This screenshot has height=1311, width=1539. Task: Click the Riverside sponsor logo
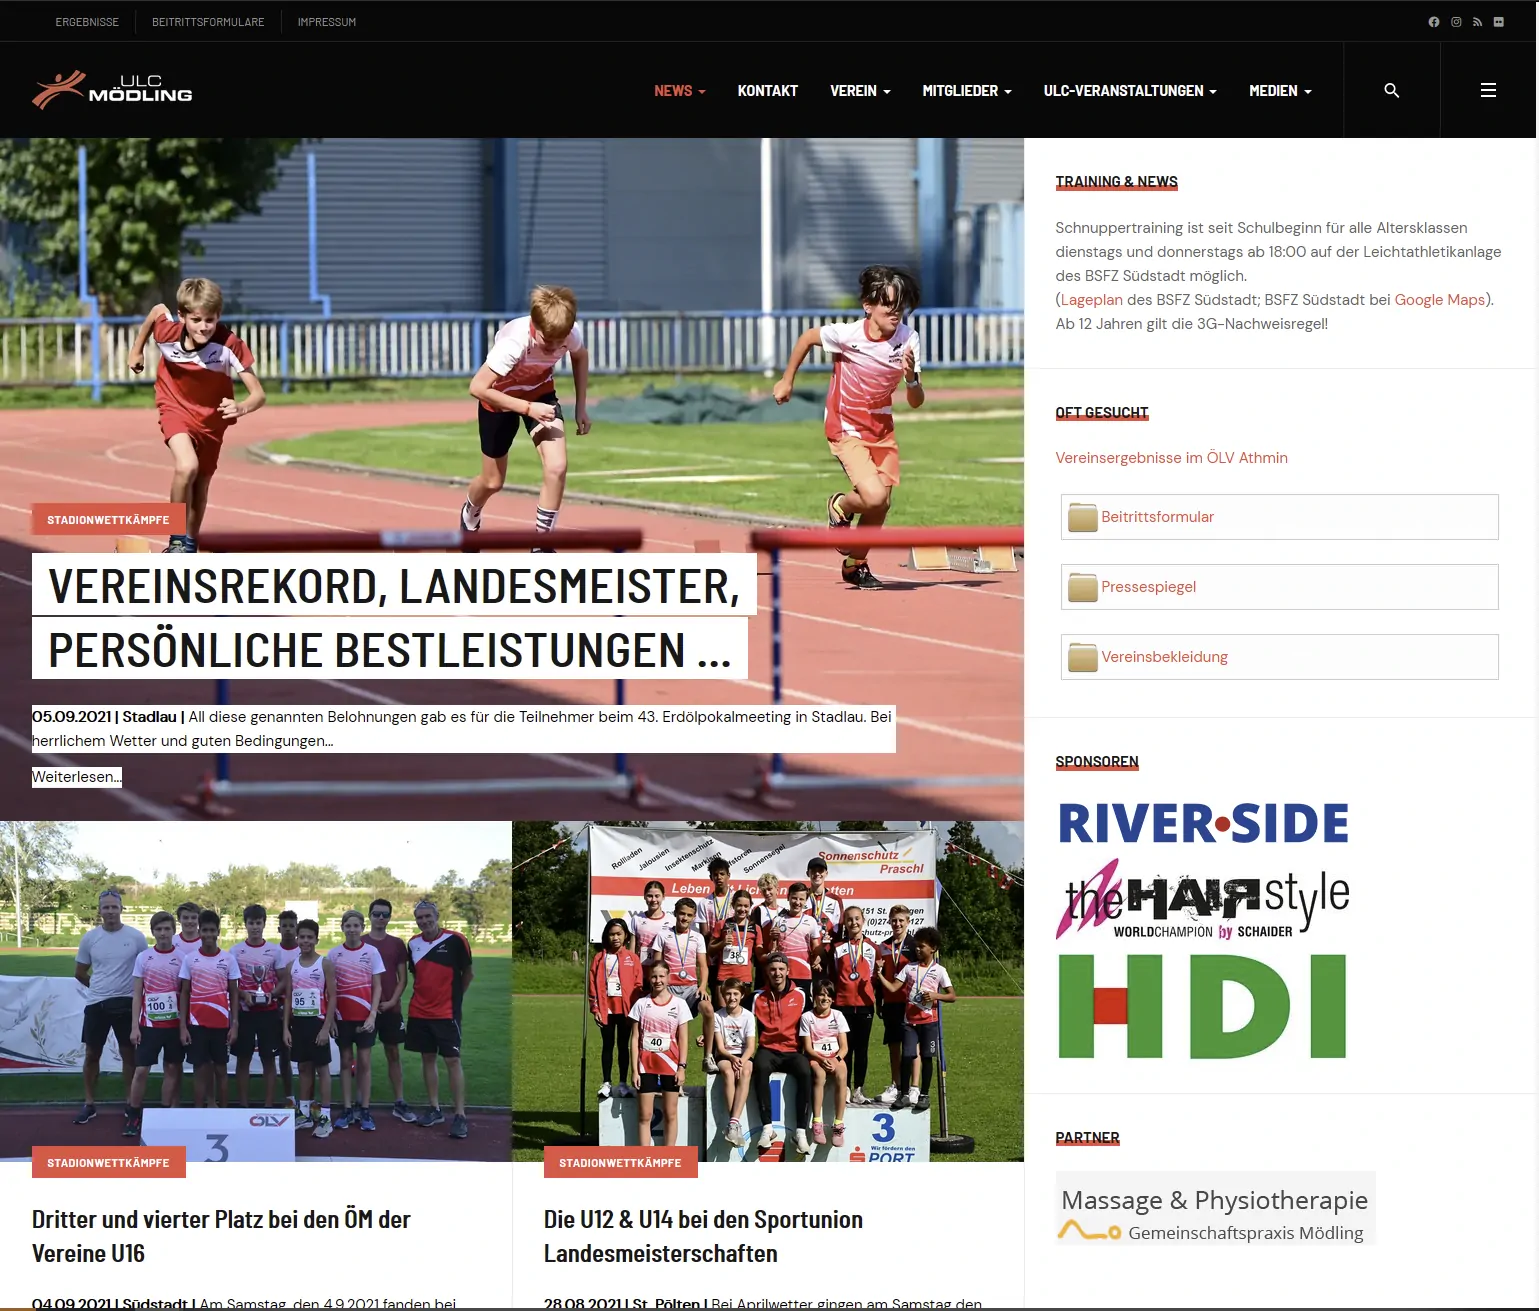(x=1203, y=823)
